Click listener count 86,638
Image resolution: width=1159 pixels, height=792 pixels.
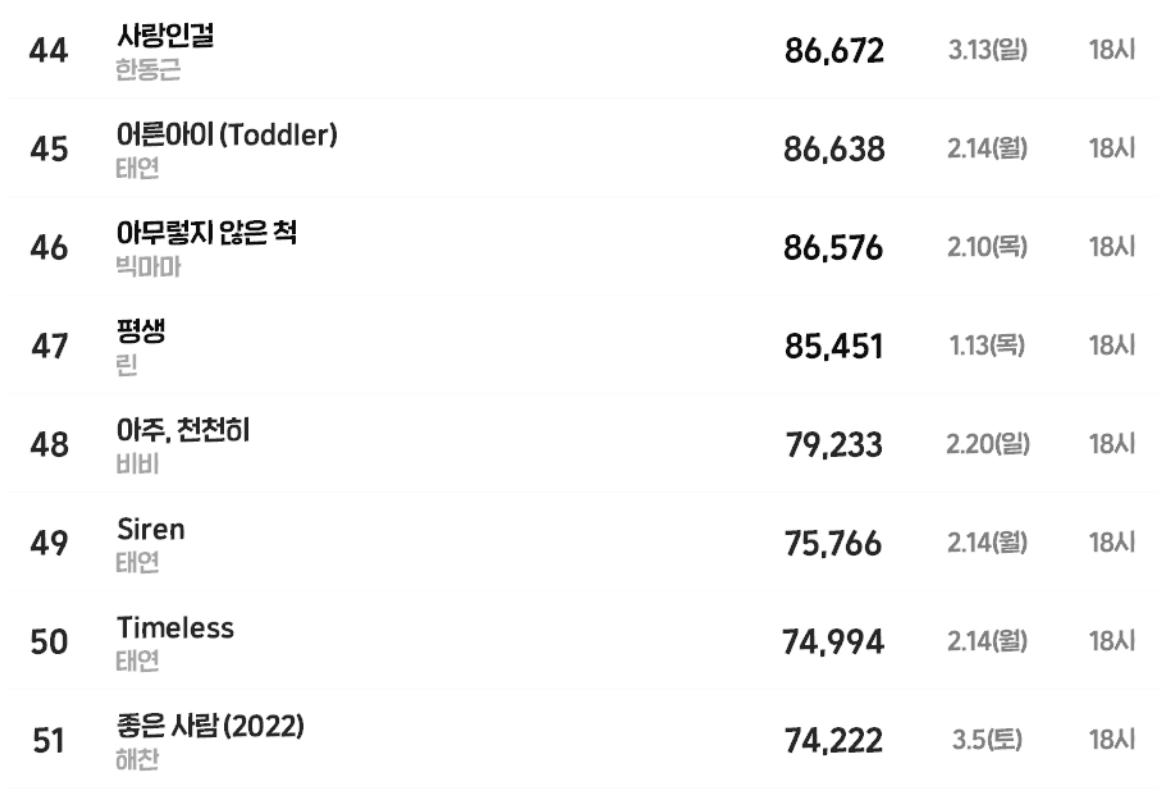coord(834,150)
